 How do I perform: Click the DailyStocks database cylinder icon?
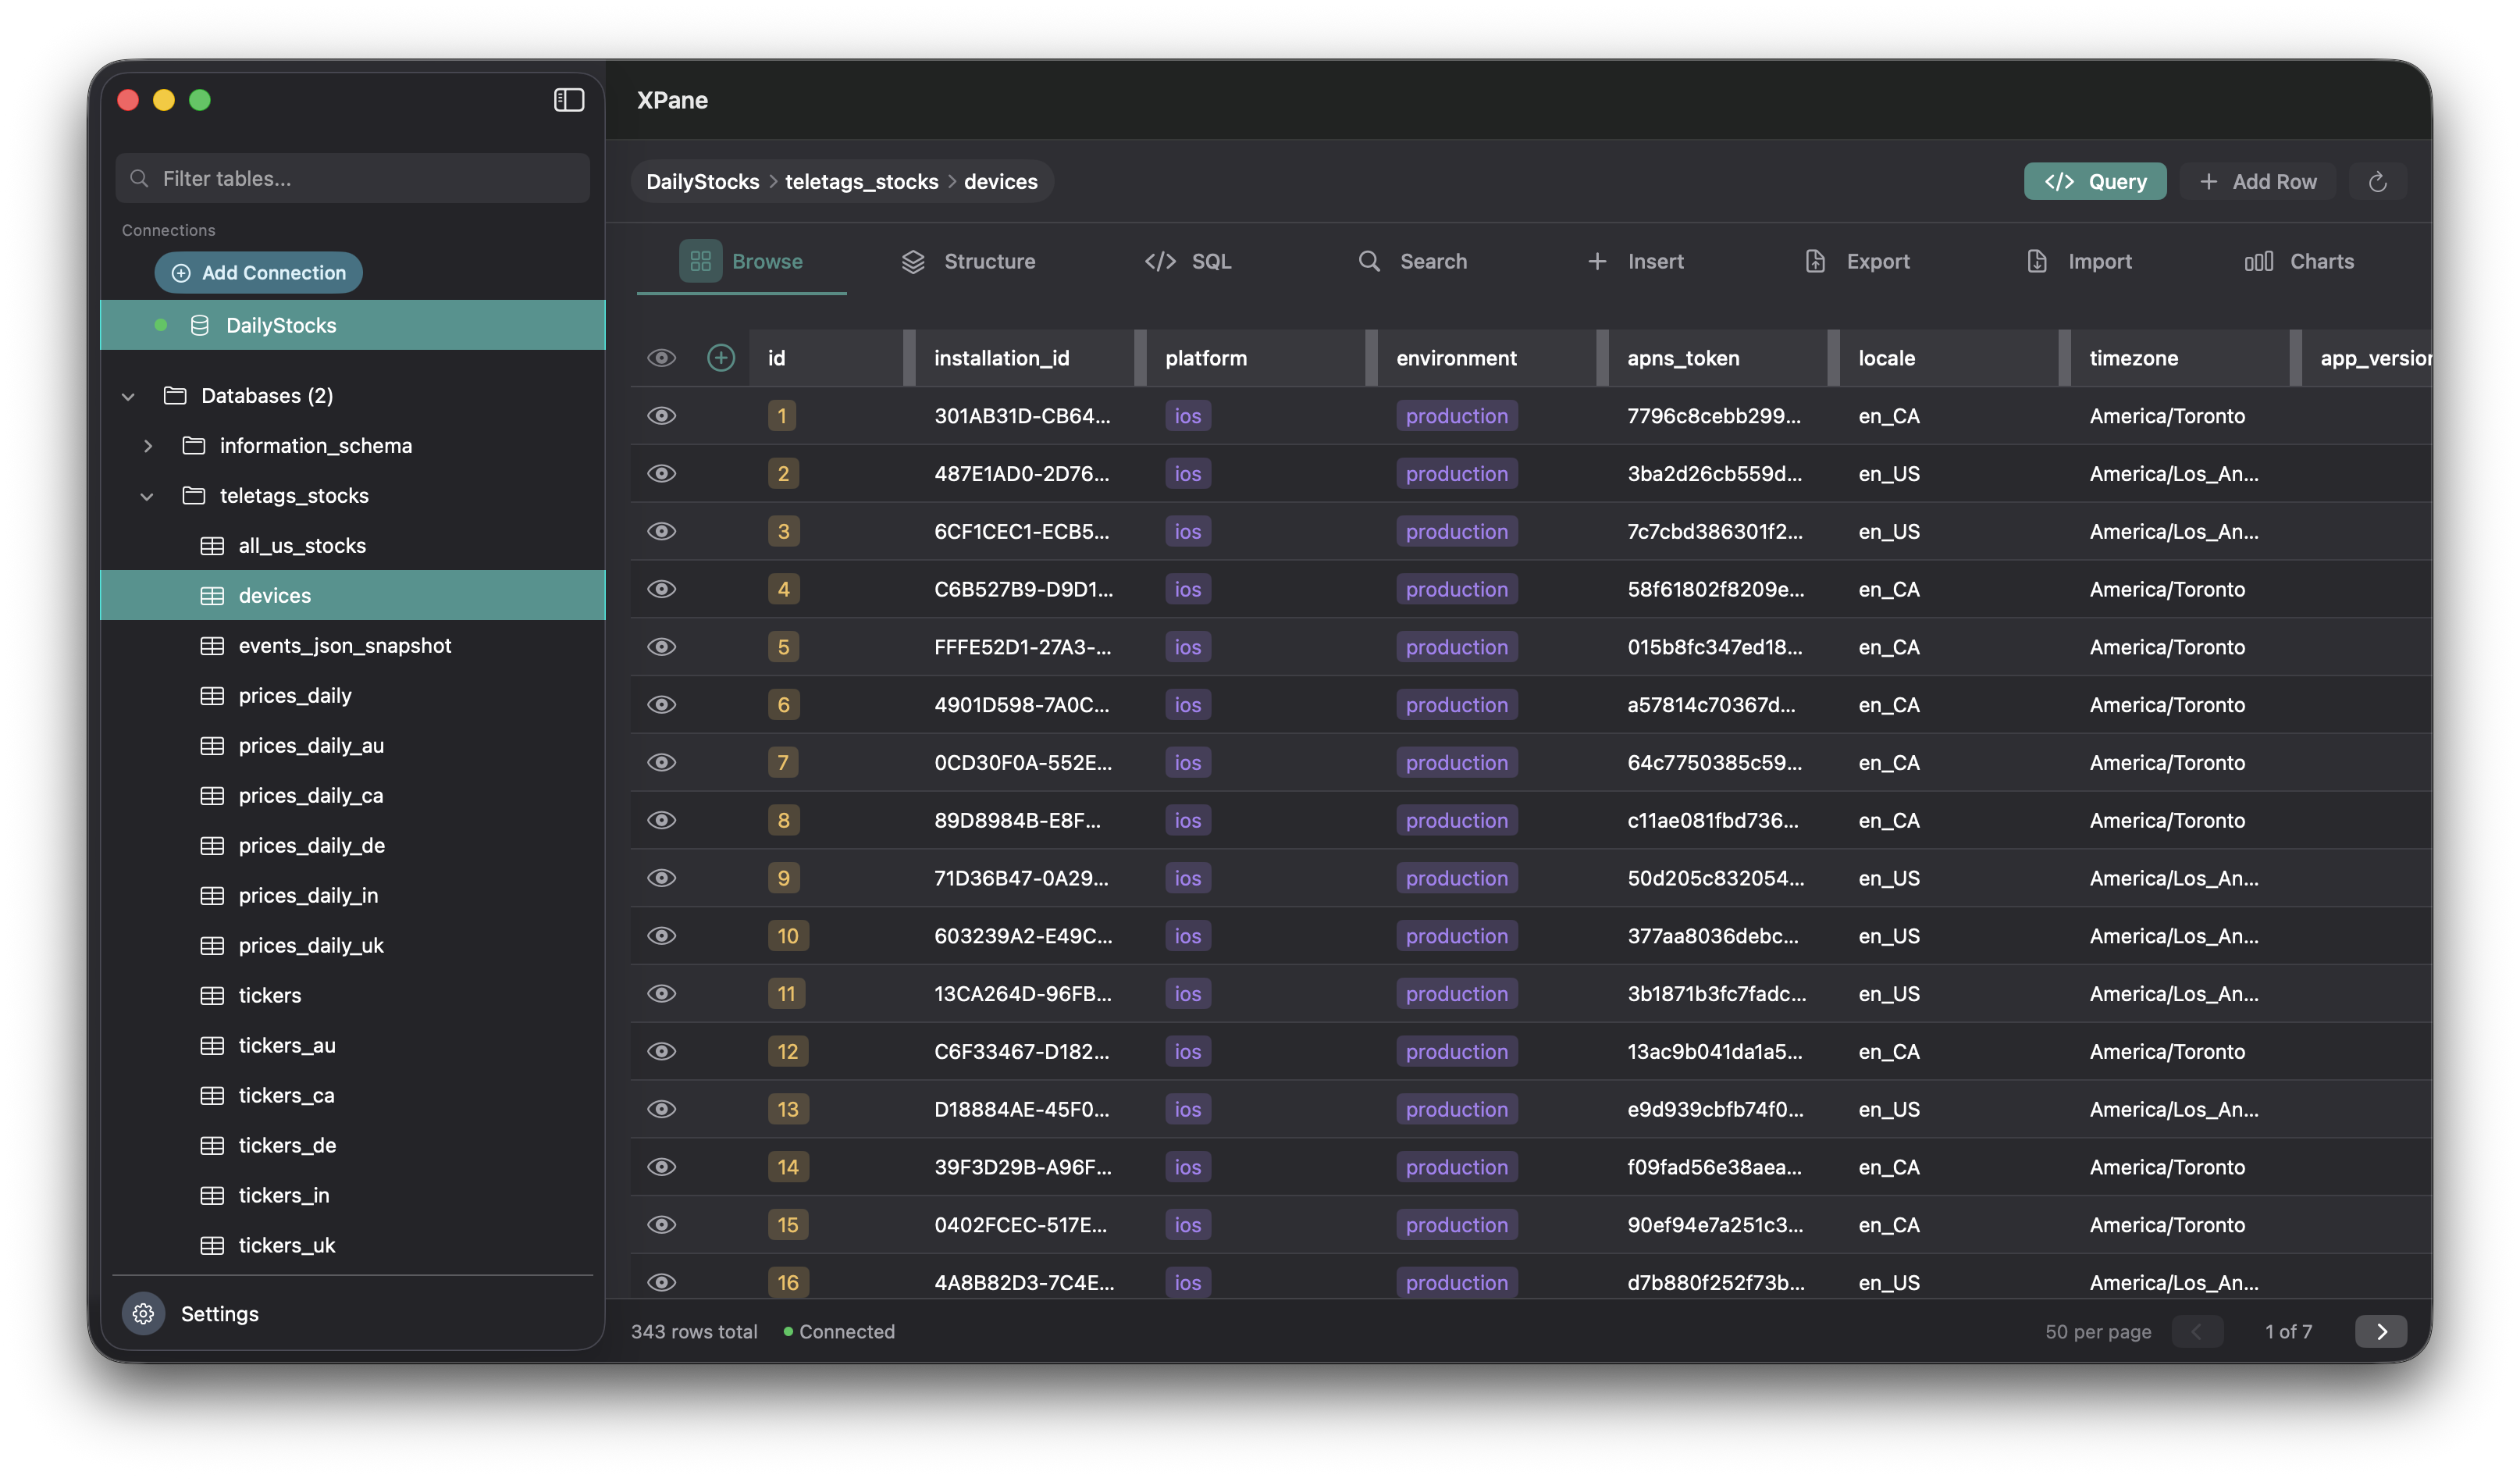200,325
